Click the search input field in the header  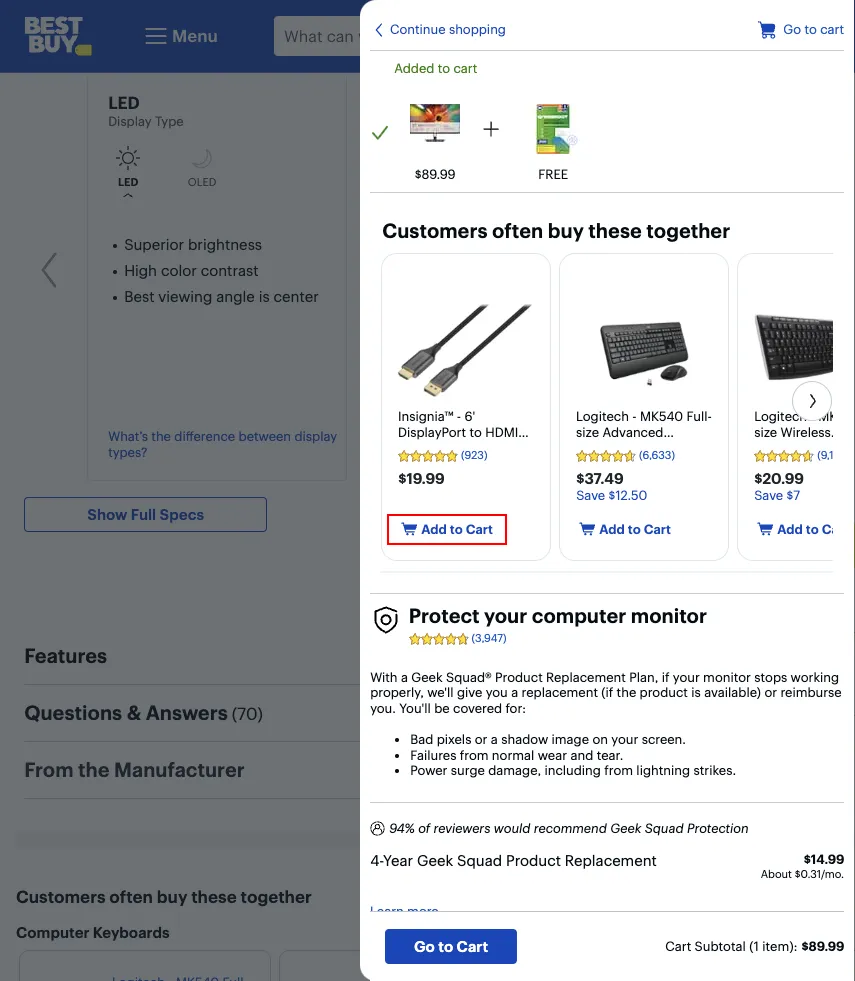coord(320,35)
